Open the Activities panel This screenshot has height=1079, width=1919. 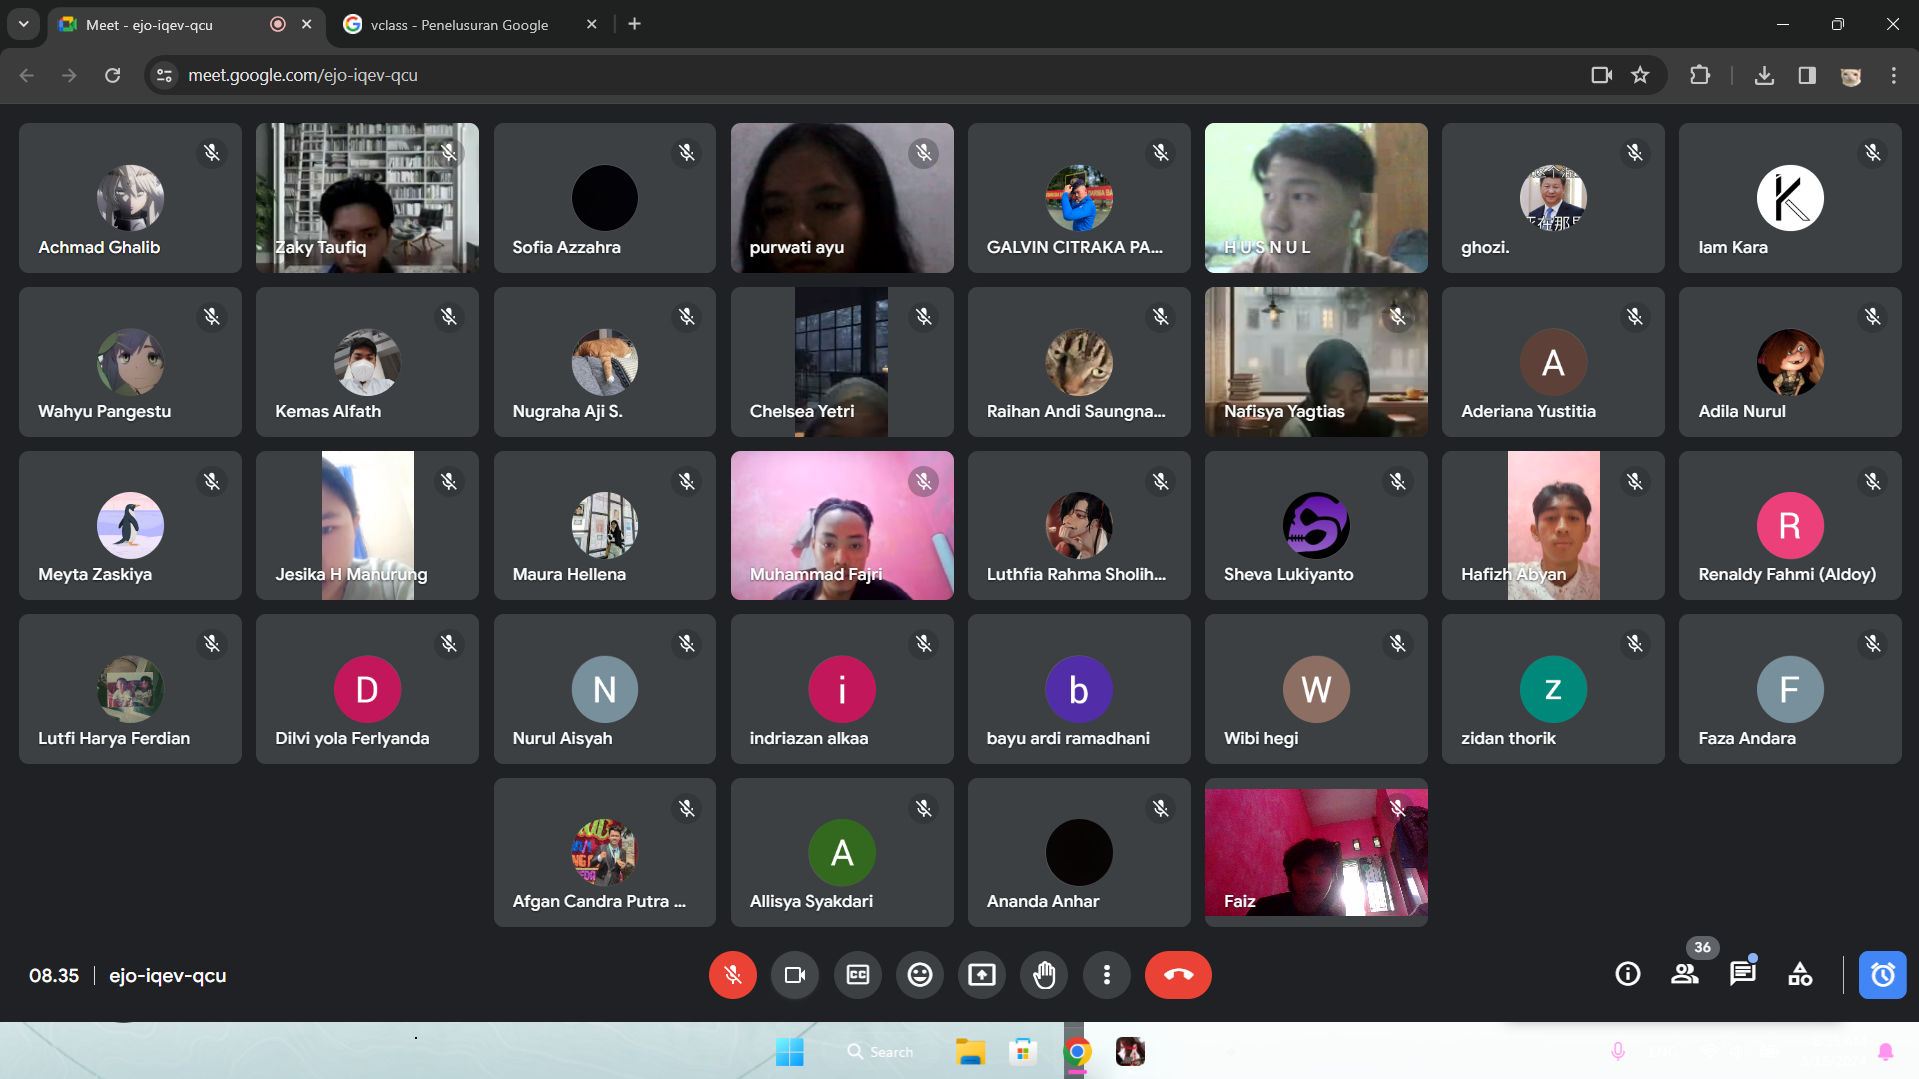point(1800,974)
